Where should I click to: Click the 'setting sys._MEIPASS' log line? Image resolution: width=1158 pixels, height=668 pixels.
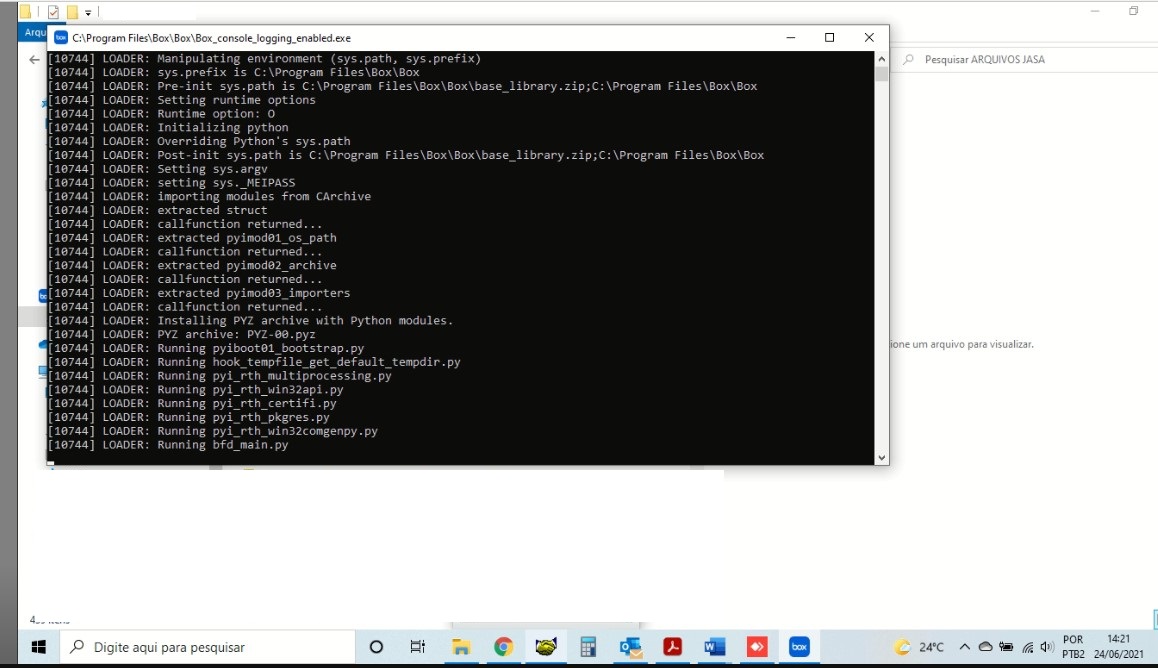tap(171, 183)
